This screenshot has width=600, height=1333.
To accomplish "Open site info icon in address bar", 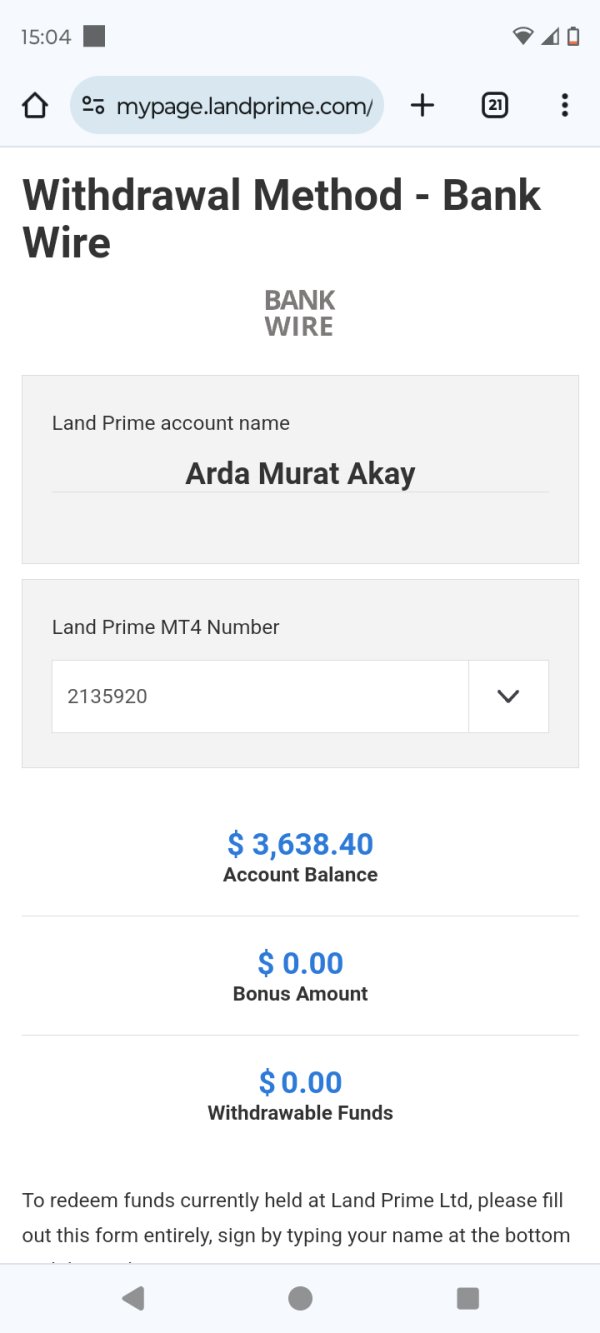I will 94,105.
